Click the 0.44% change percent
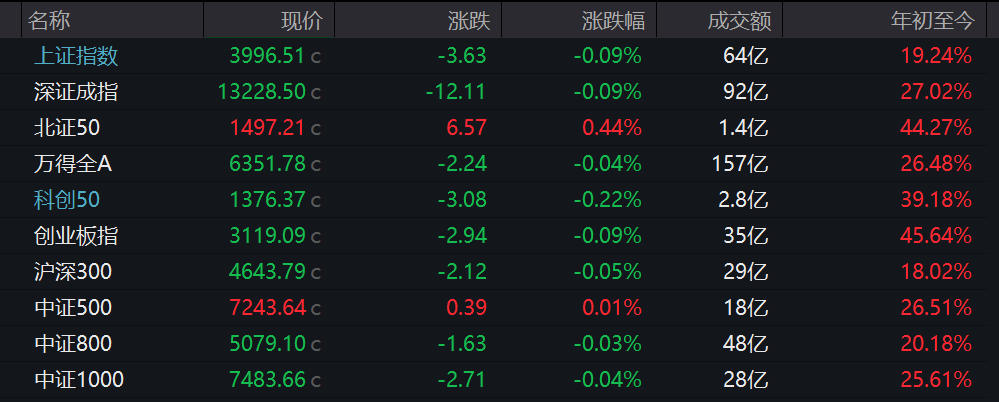The width and height of the screenshot is (999, 402). pyautogui.click(x=612, y=128)
